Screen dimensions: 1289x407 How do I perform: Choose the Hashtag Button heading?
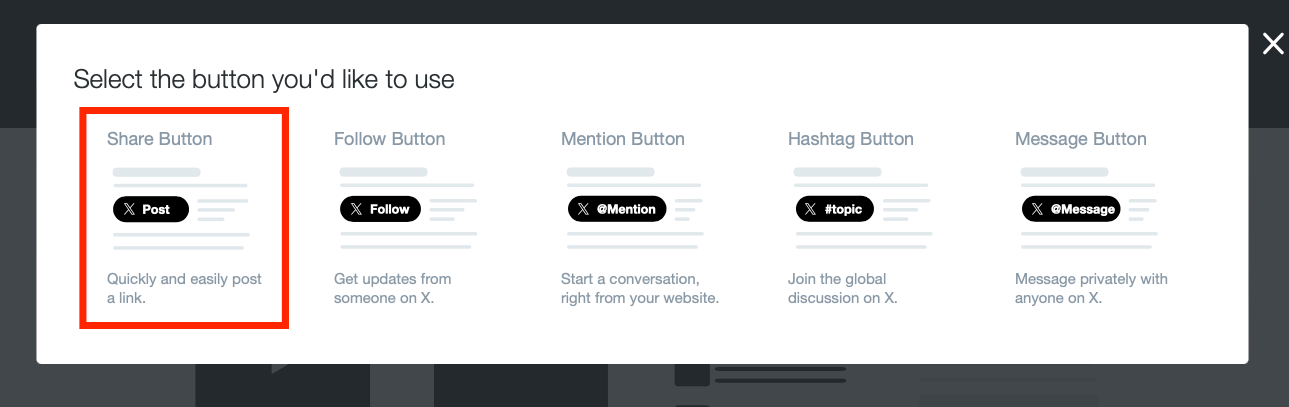851,139
